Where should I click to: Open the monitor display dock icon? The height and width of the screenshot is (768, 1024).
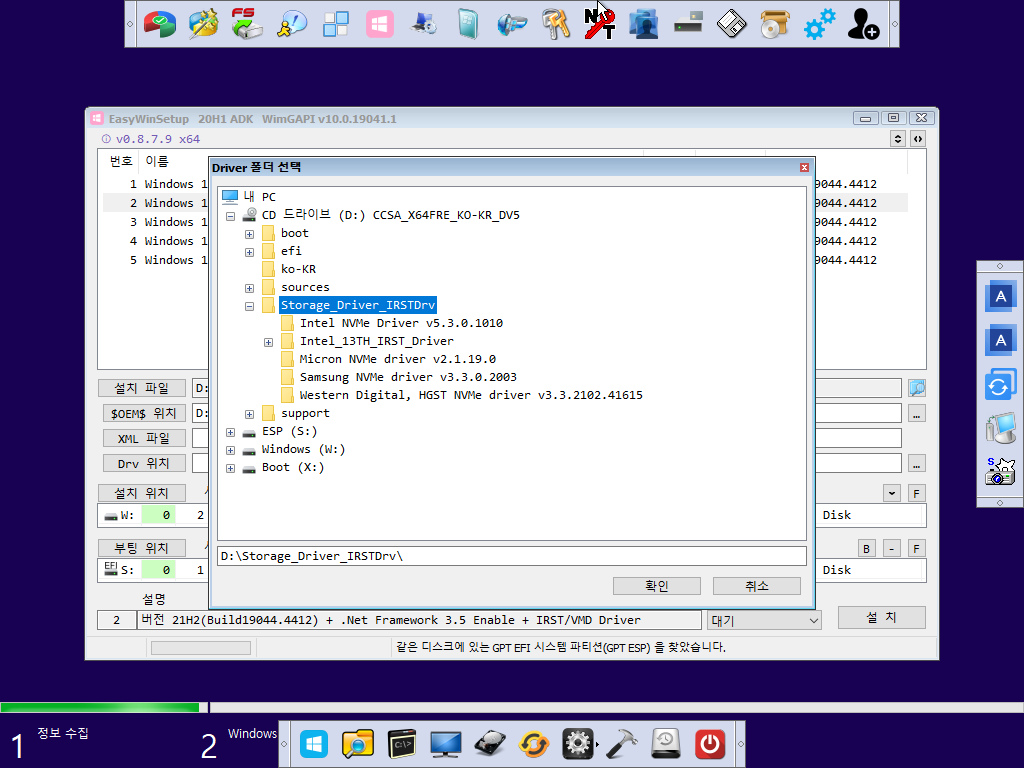click(x=445, y=744)
